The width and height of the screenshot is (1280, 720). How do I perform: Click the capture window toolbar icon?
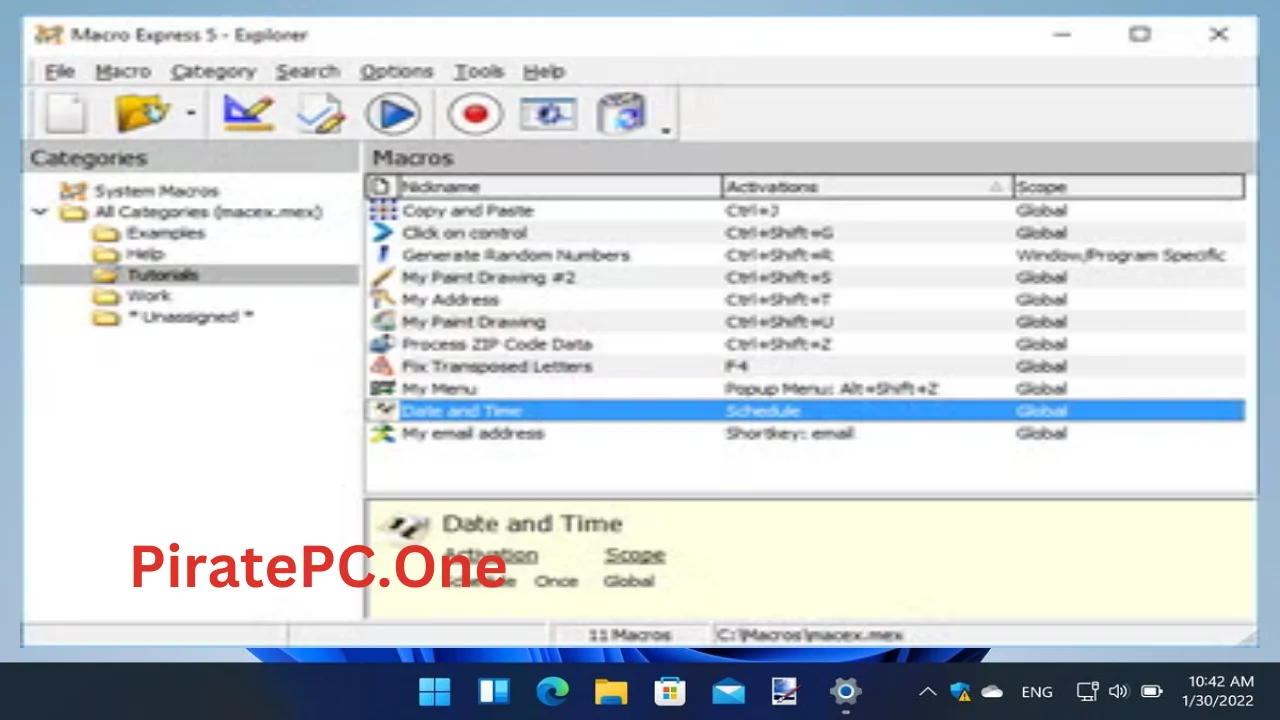[x=548, y=113]
